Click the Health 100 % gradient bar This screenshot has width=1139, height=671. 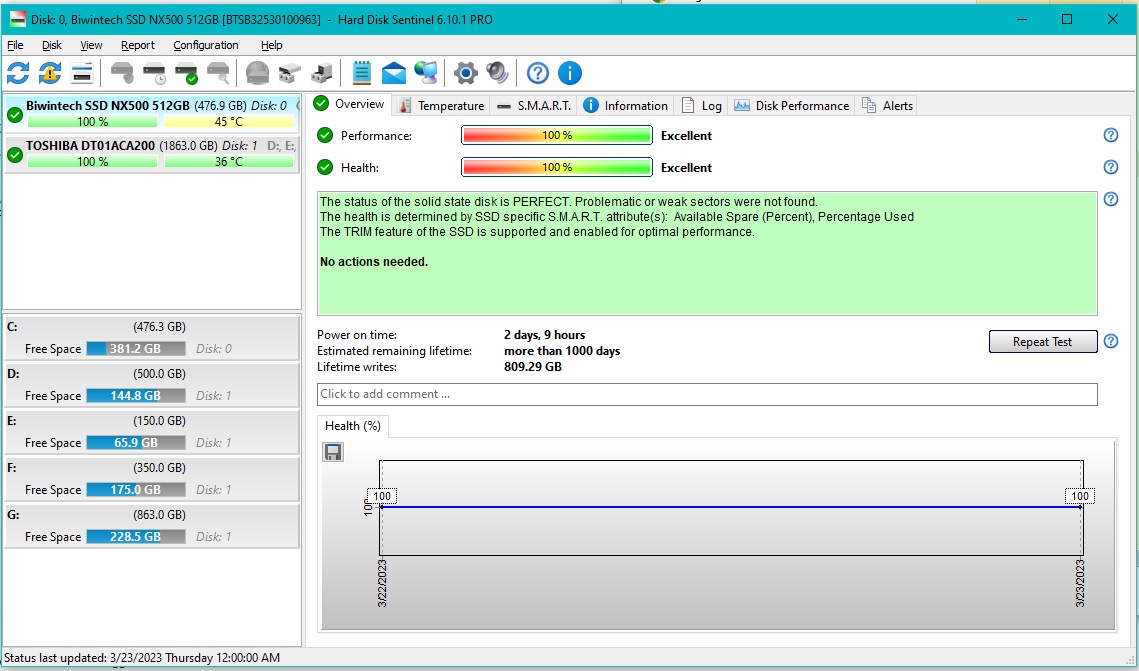[556, 168]
